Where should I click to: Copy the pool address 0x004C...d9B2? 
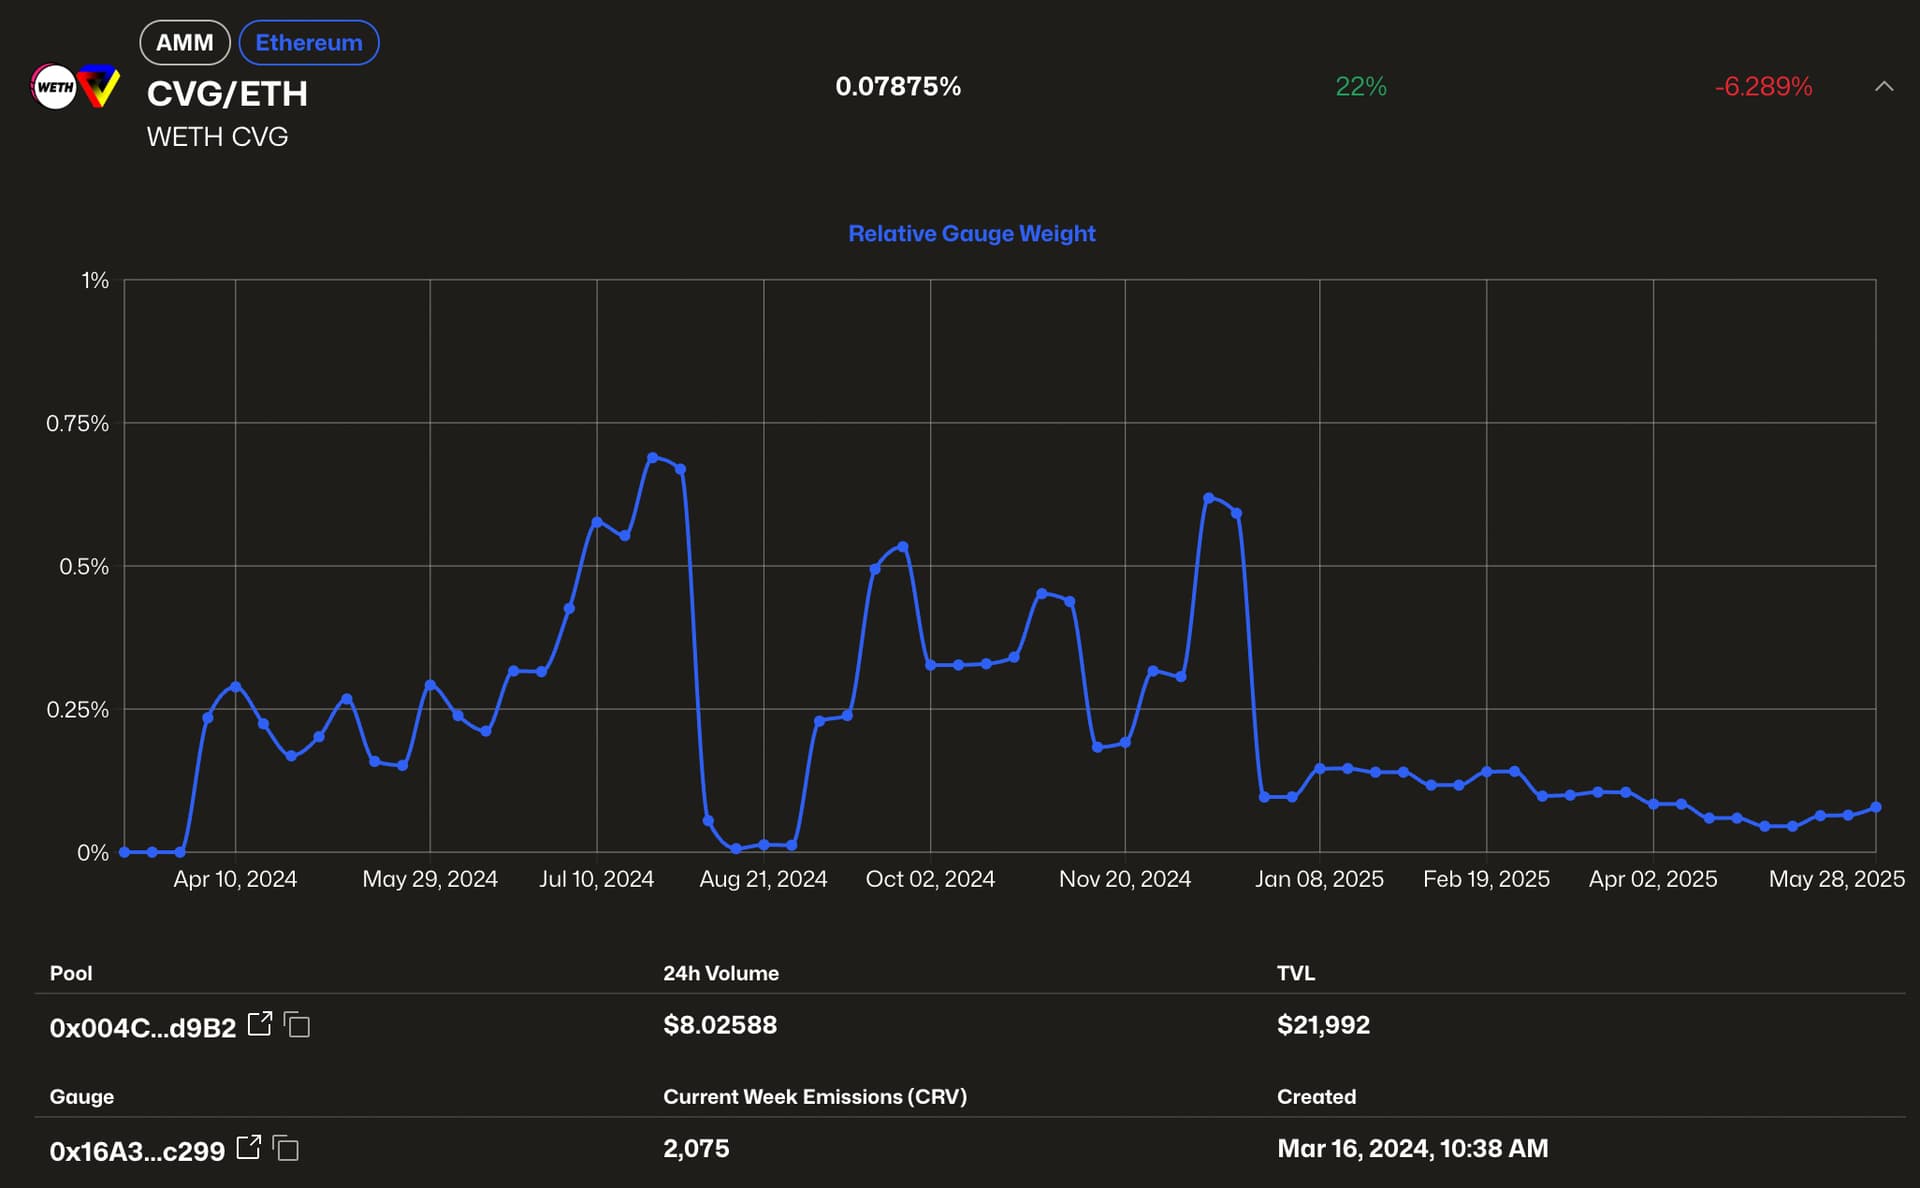point(297,1025)
